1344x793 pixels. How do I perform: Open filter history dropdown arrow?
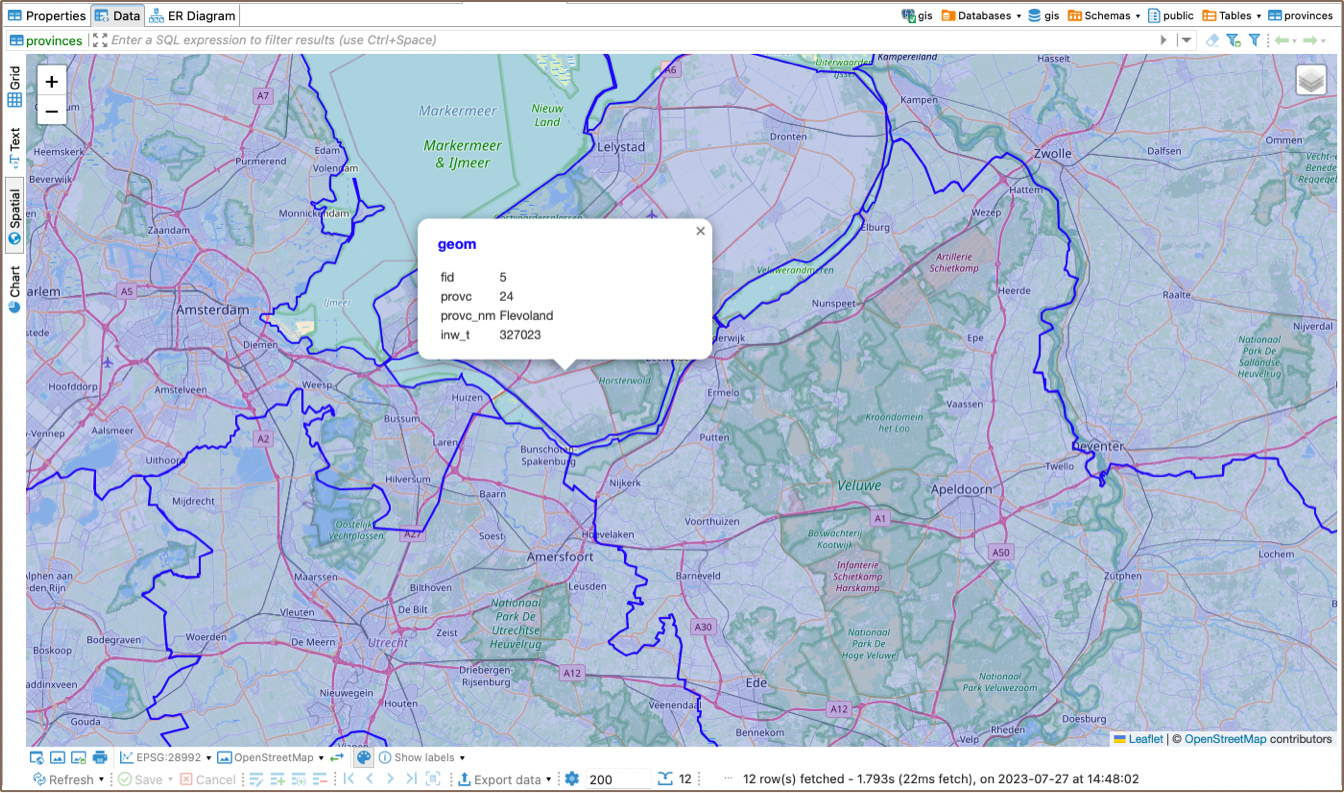1186,40
